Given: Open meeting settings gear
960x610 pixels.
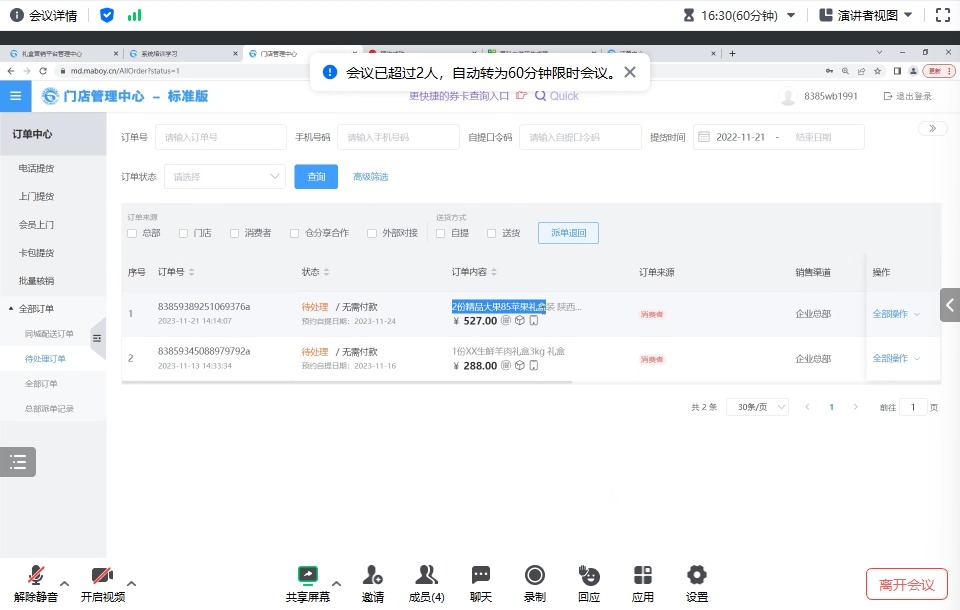Looking at the screenshot, I should (697, 576).
